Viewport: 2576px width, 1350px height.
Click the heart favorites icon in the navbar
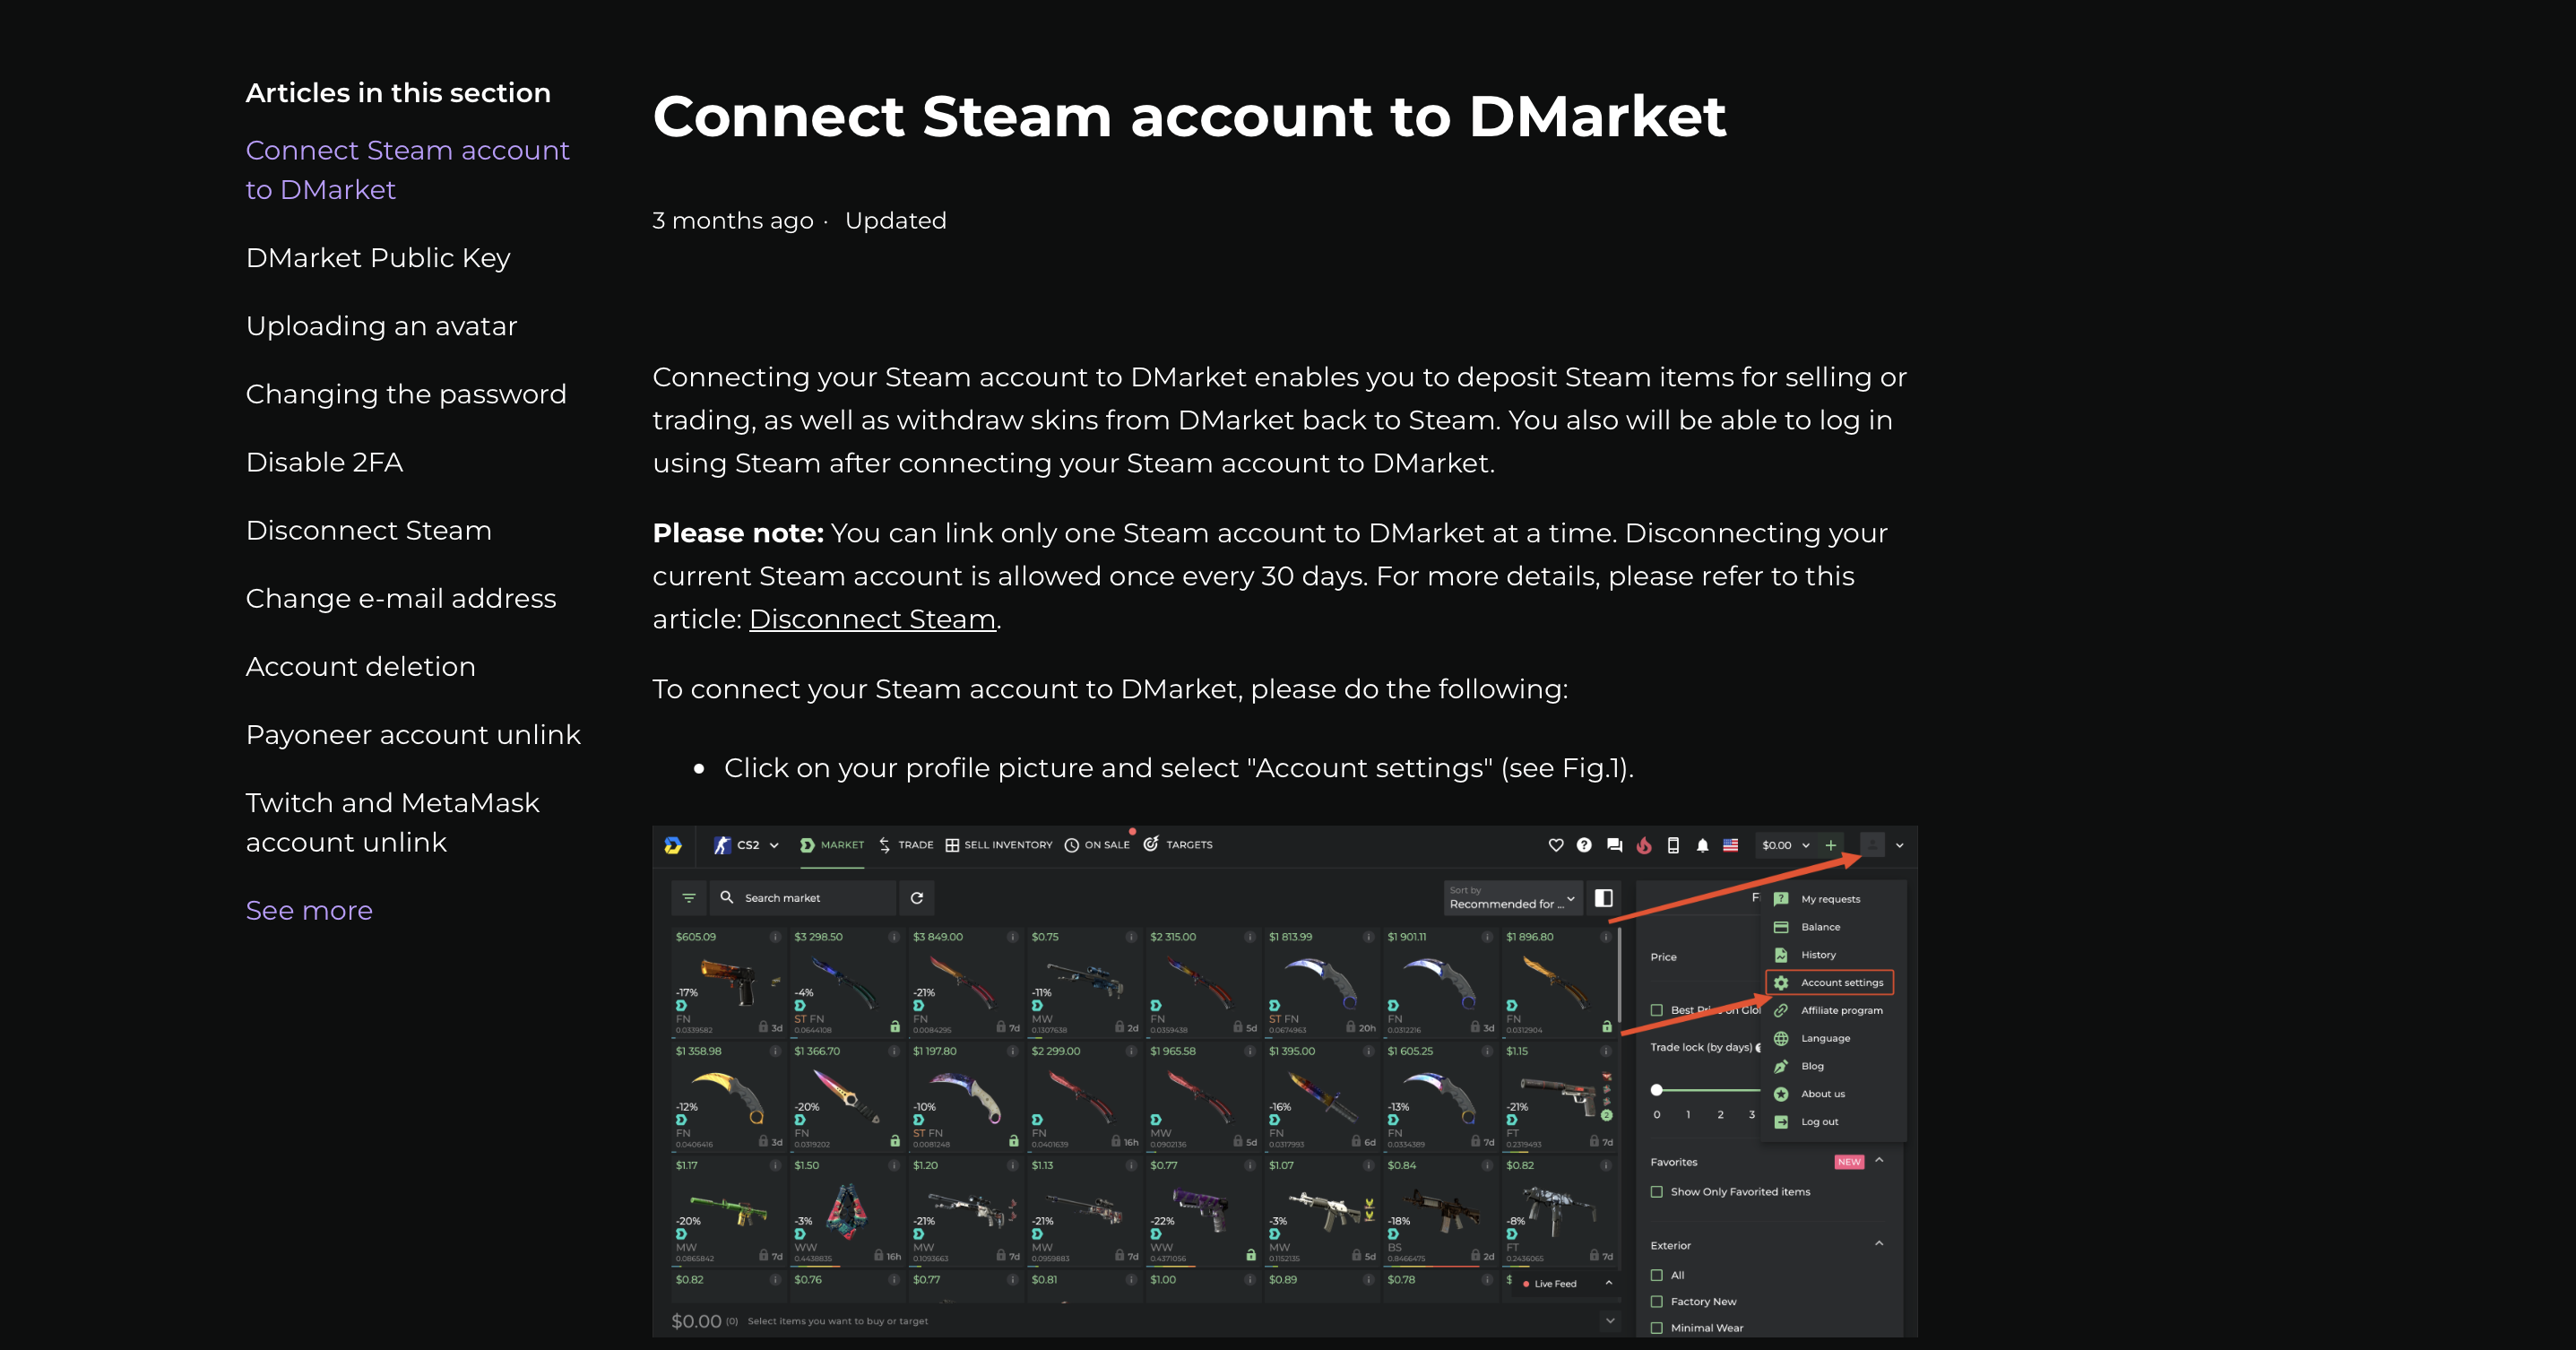1555,845
